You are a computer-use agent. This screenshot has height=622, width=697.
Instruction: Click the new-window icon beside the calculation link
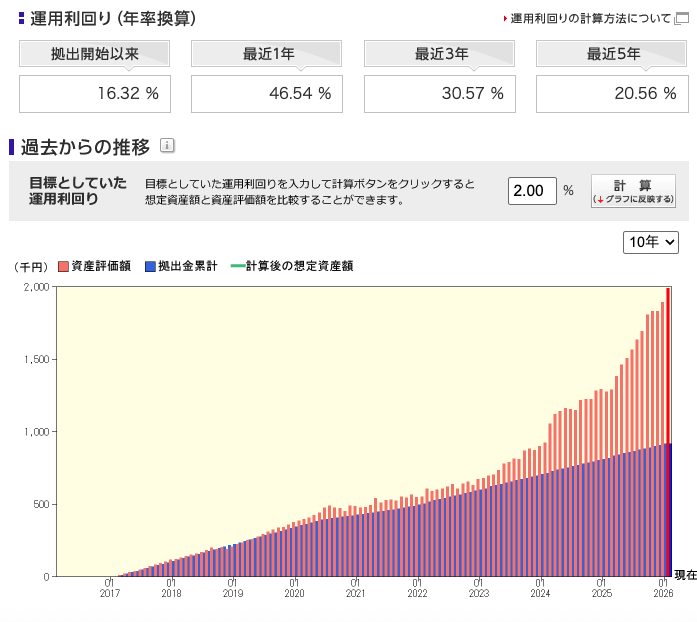click(681, 19)
